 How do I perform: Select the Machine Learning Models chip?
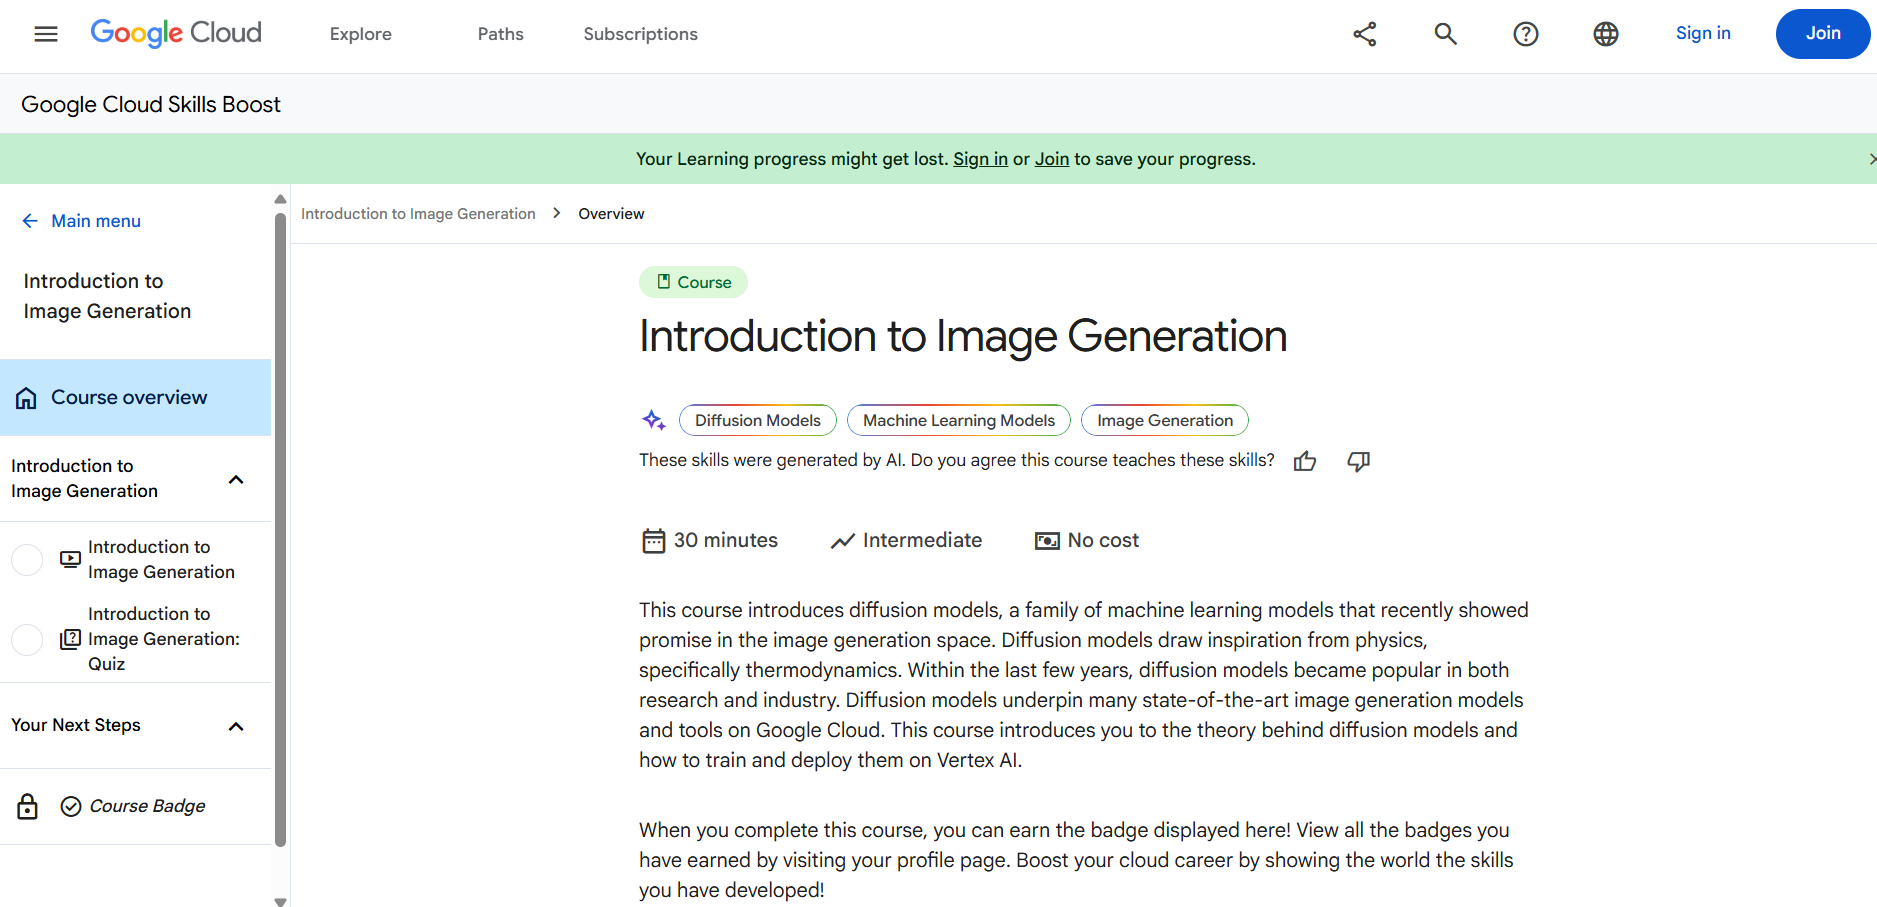click(x=959, y=420)
